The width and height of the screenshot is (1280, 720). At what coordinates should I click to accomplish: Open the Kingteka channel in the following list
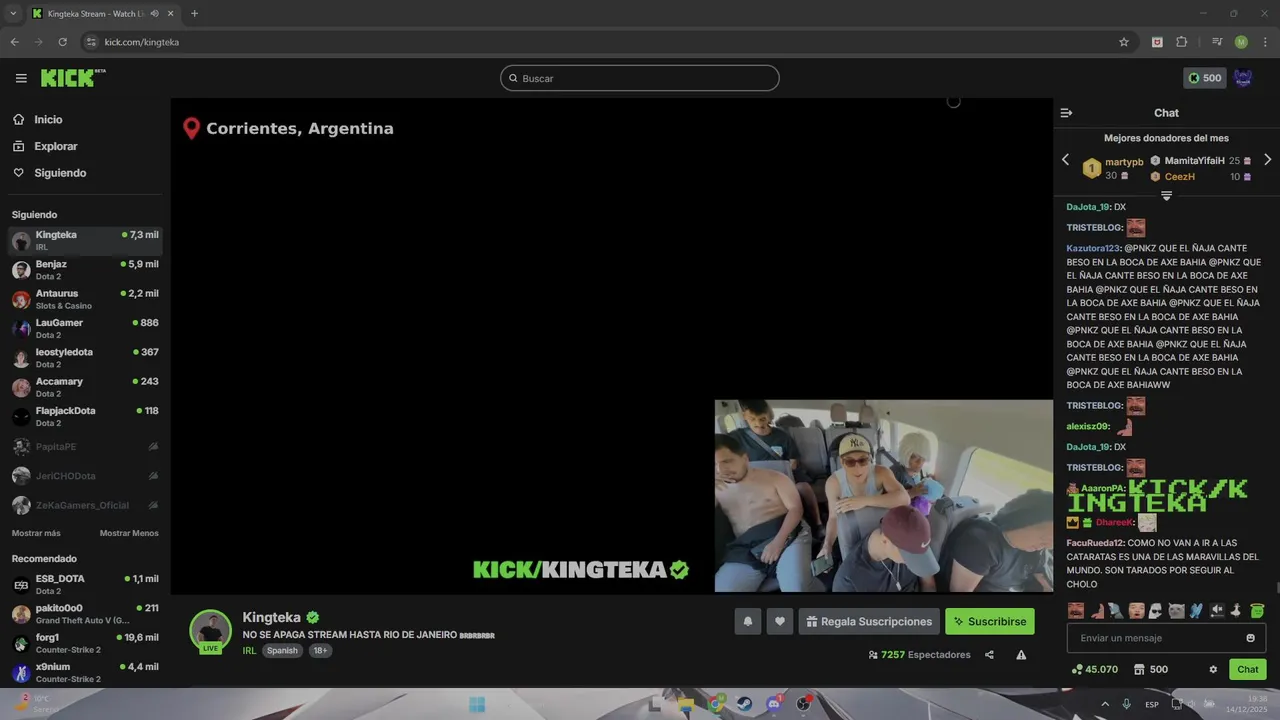click(85, 241)
